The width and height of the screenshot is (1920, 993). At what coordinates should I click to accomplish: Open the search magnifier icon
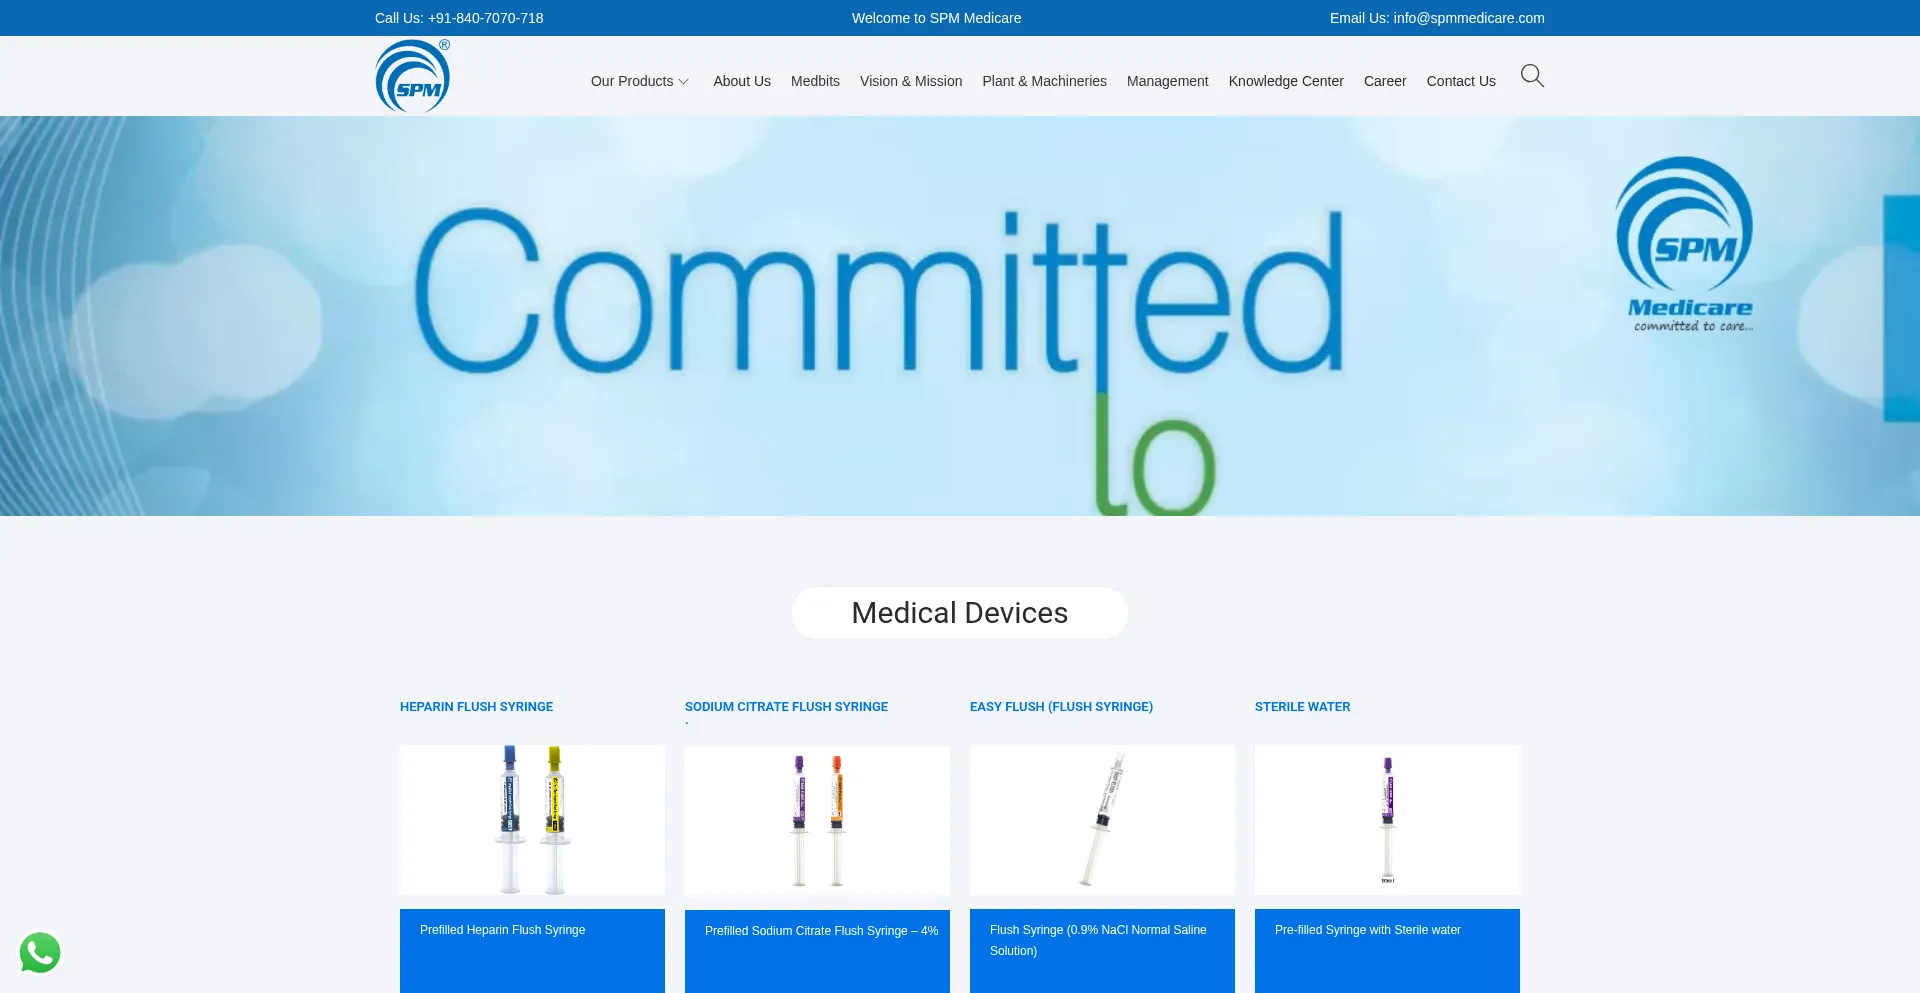pyautogui.click(x=1532, y=76)
